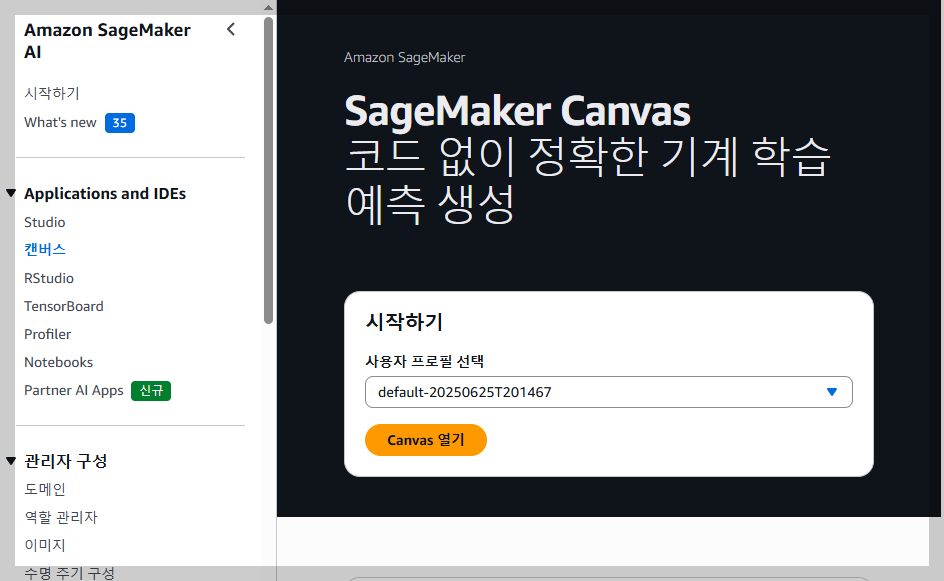Open 역할 관리자 in the sidebar
The height and width of the screenshot is (581, 944).
coord(61,517)
